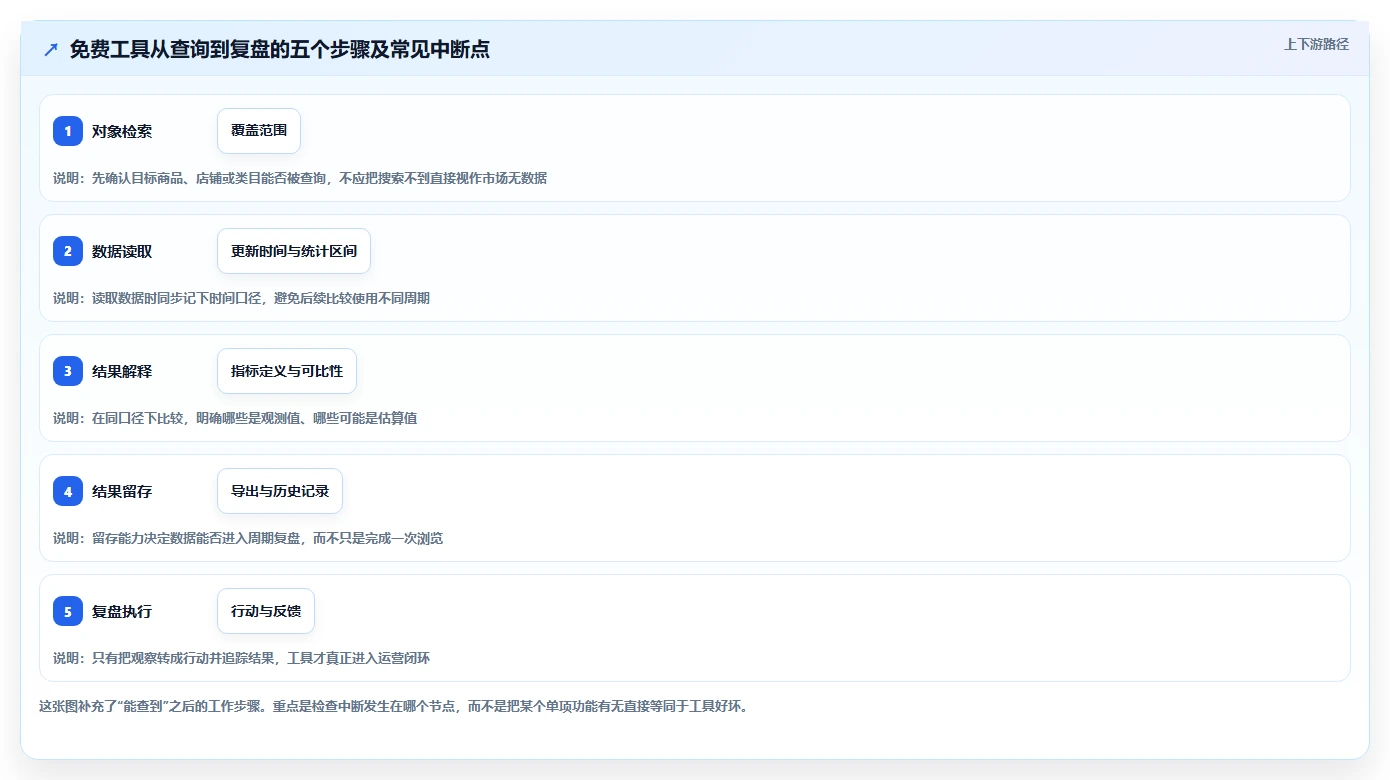Select the 行动与反馈 chip
Viewport: 1390px width, 780px height.
click(266, 611)
